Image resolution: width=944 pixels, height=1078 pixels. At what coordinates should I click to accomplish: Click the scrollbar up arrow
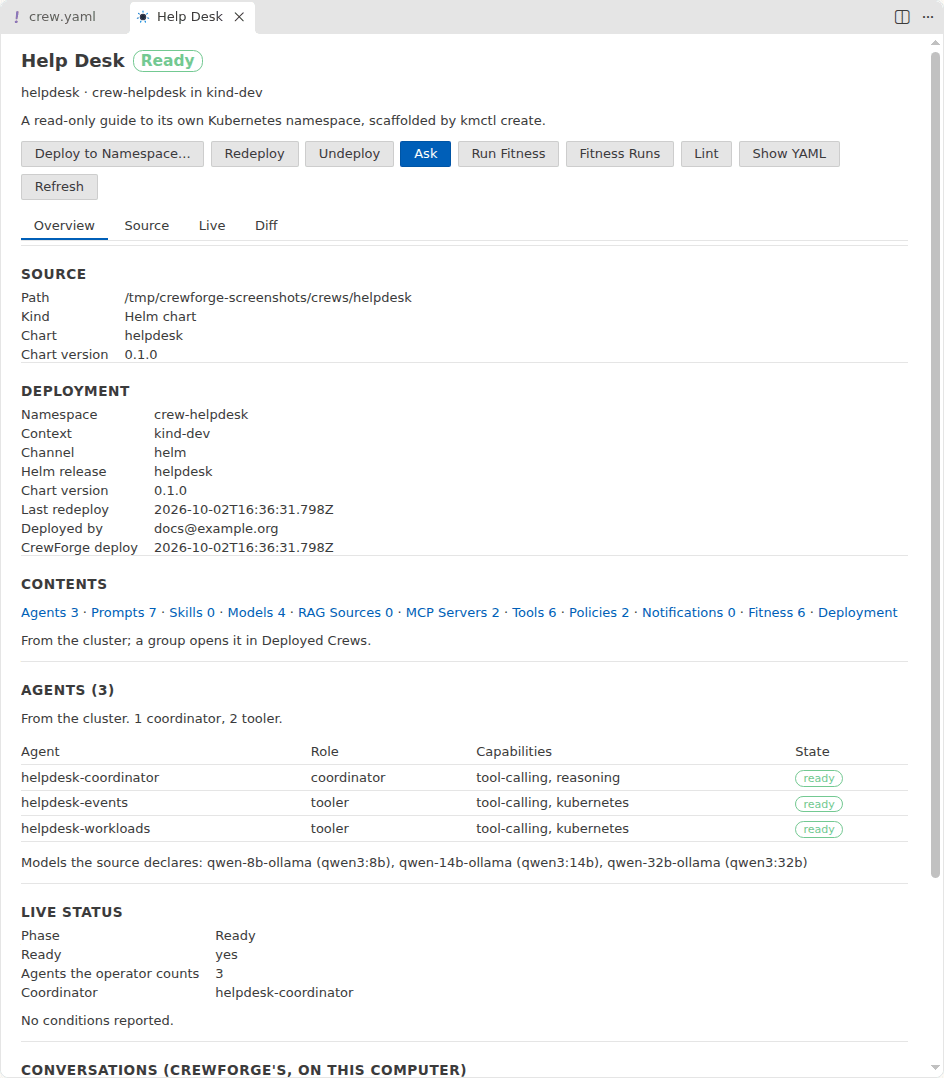(x=935, y=43)
